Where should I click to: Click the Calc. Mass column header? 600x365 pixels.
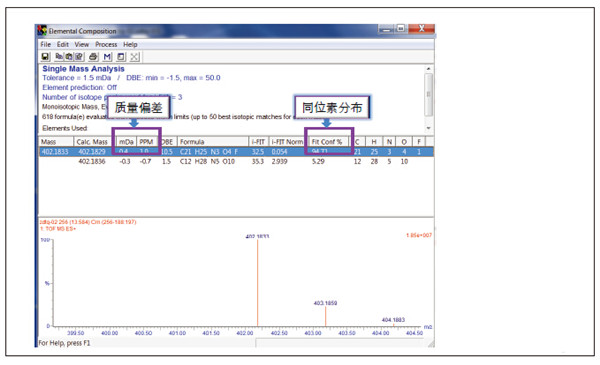point(92,142)
